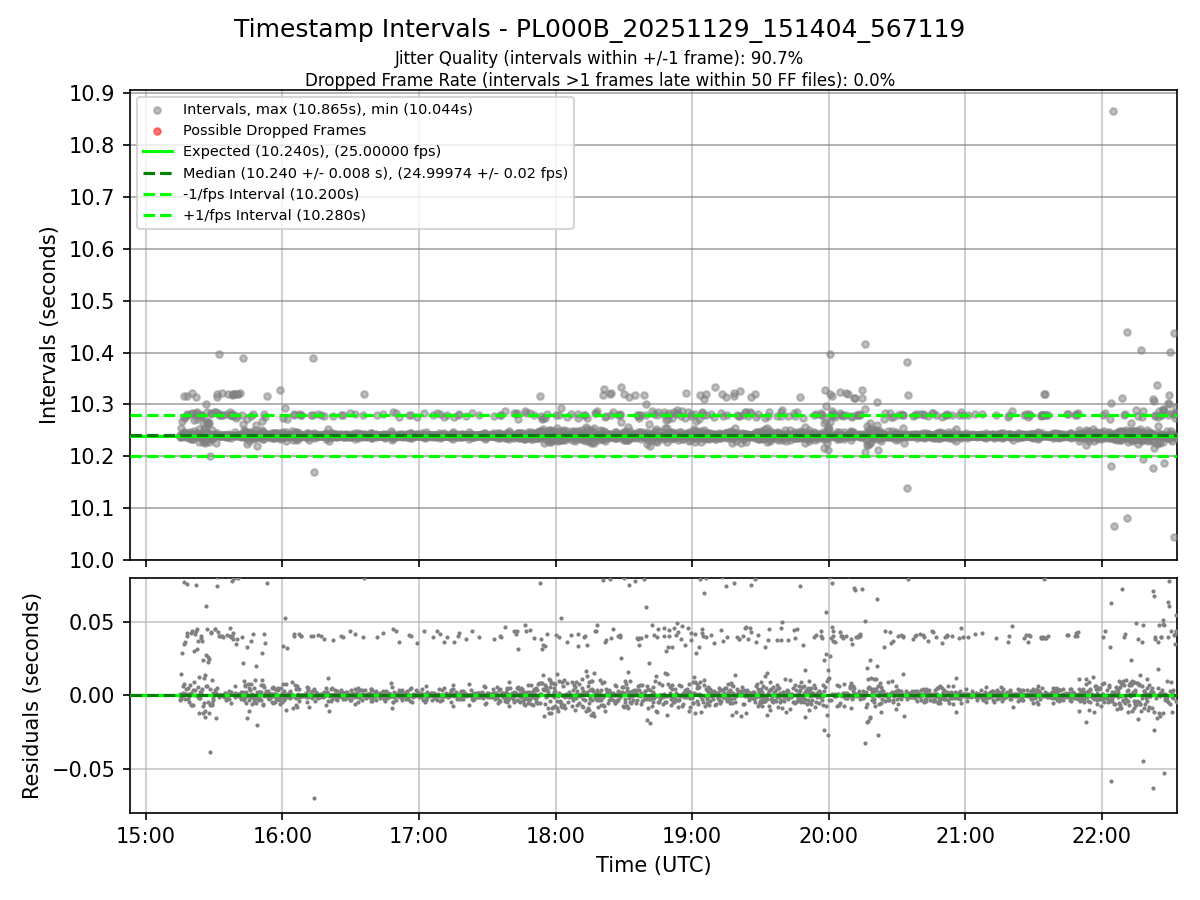Click the 17:00 x-axis tick label
The width and height of the screenshot is (1200, 900).
(419, 834)
